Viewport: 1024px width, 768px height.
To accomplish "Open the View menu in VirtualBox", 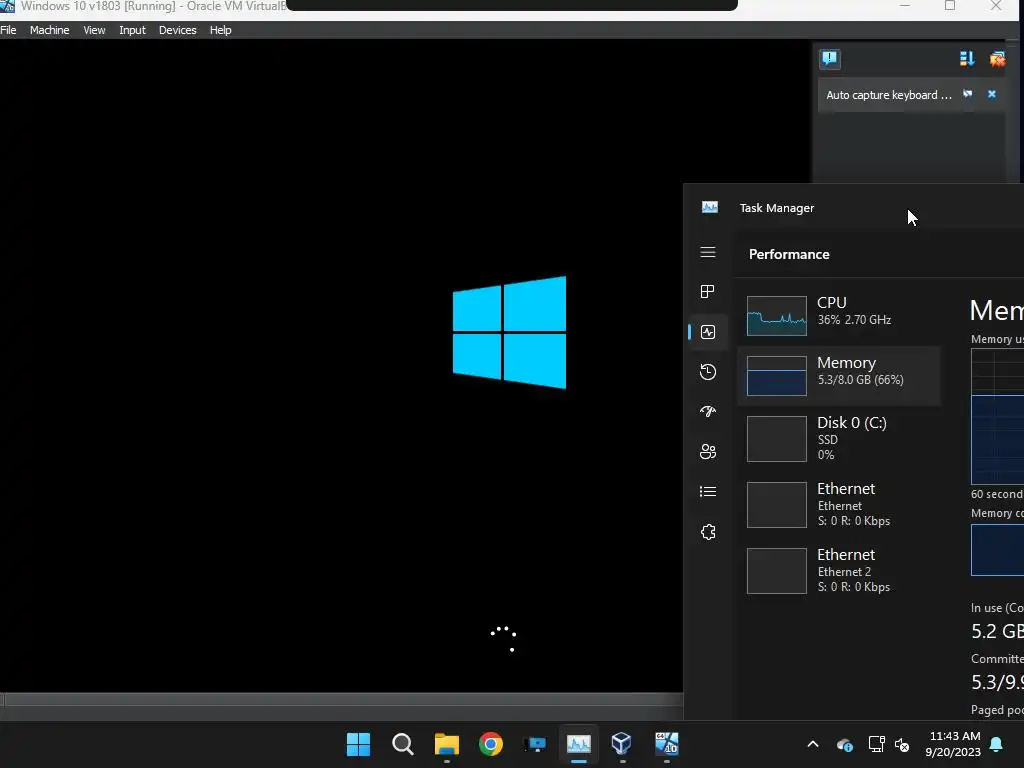I will click(94, 30).
